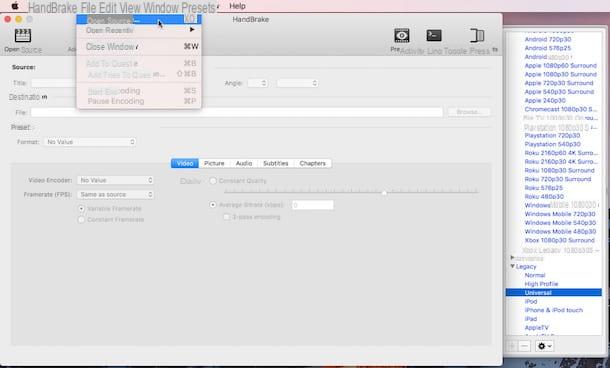Choose Close Window from the File menu

coord(139,47)
